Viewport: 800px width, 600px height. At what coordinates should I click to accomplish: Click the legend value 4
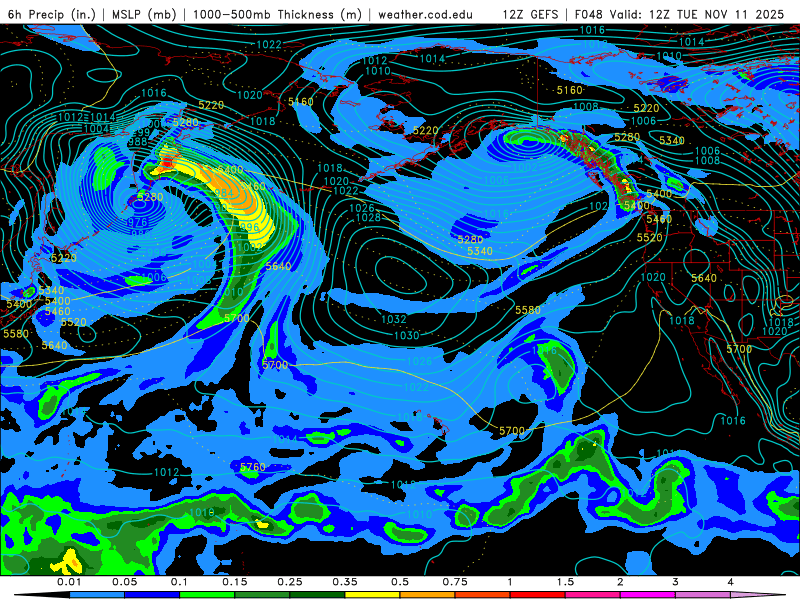coord(730,582)
